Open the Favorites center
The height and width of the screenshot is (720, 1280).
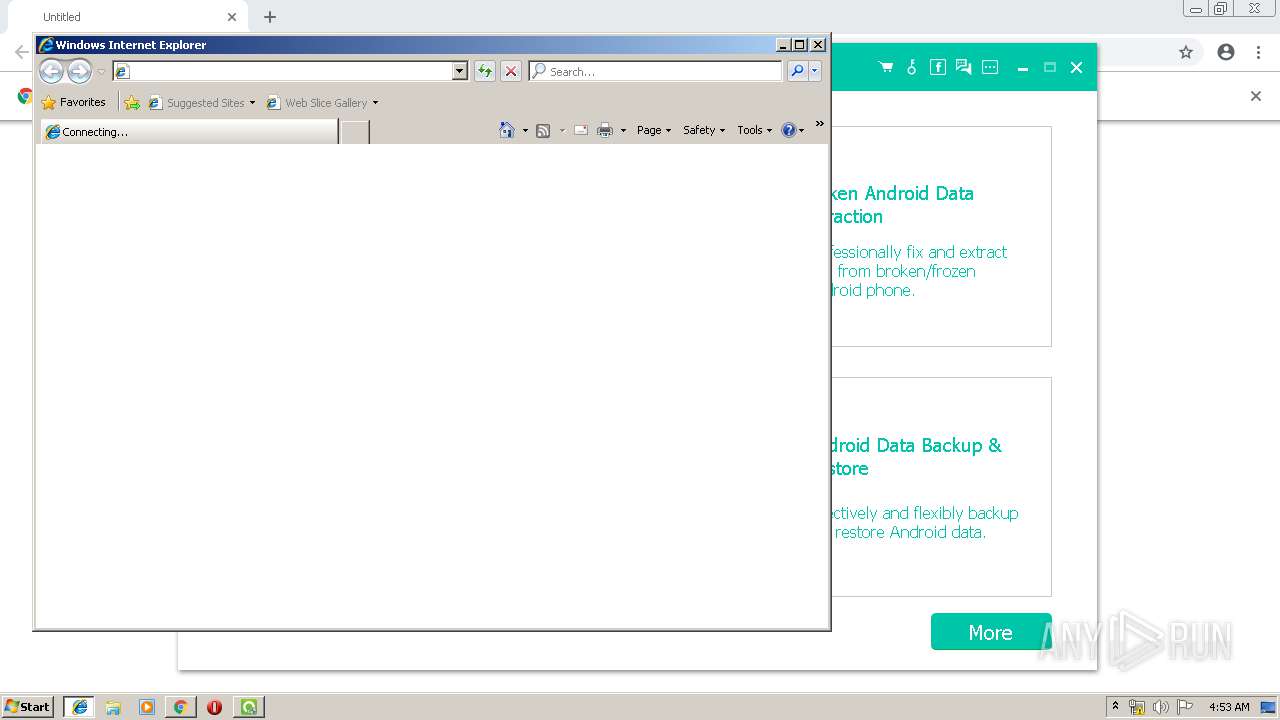[73, 102]
